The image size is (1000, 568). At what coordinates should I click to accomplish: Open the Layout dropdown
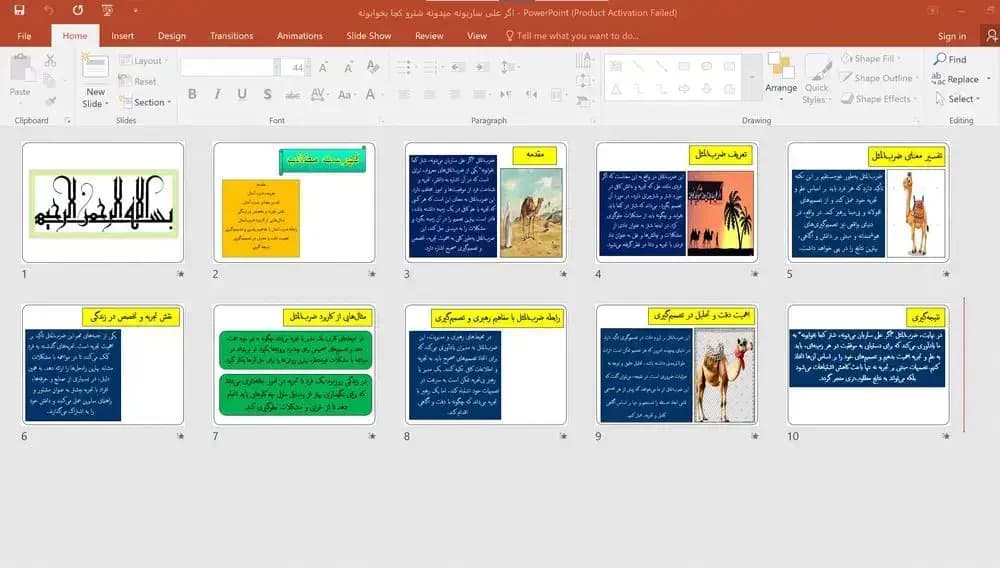click(x=144, y=61)
